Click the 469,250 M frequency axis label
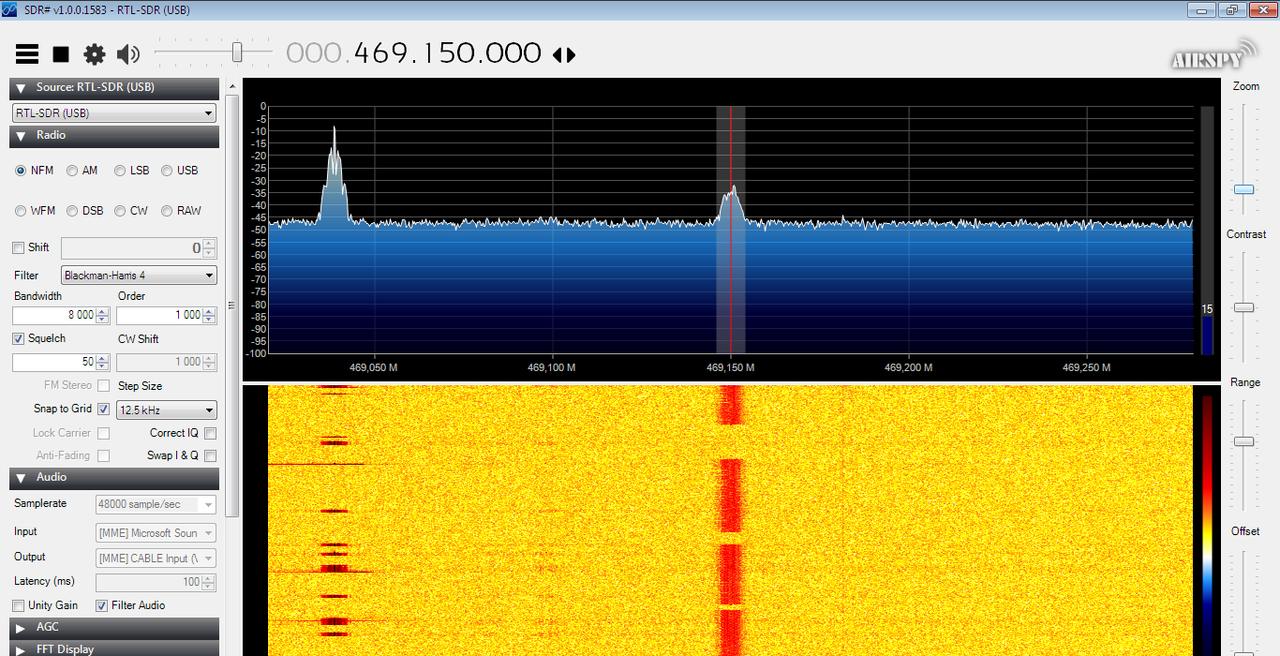This screenshot has width=1280, height=656. pos(1086,368)
